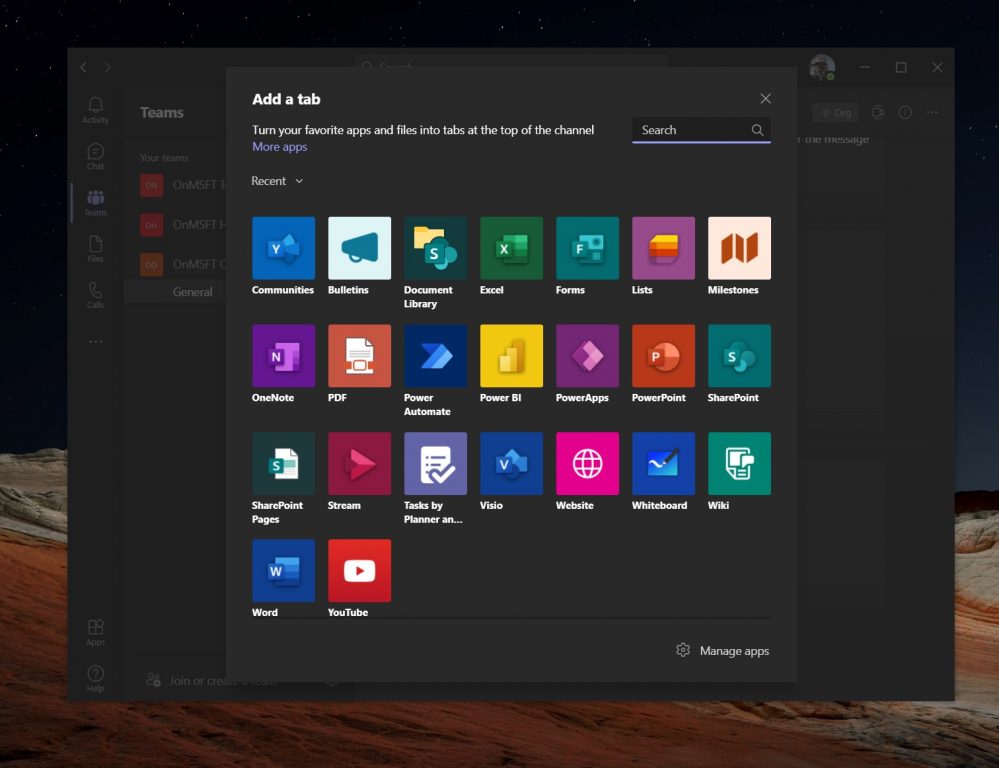Click the Power BI tile
The image size is (999, 768).
coord(511,356)
